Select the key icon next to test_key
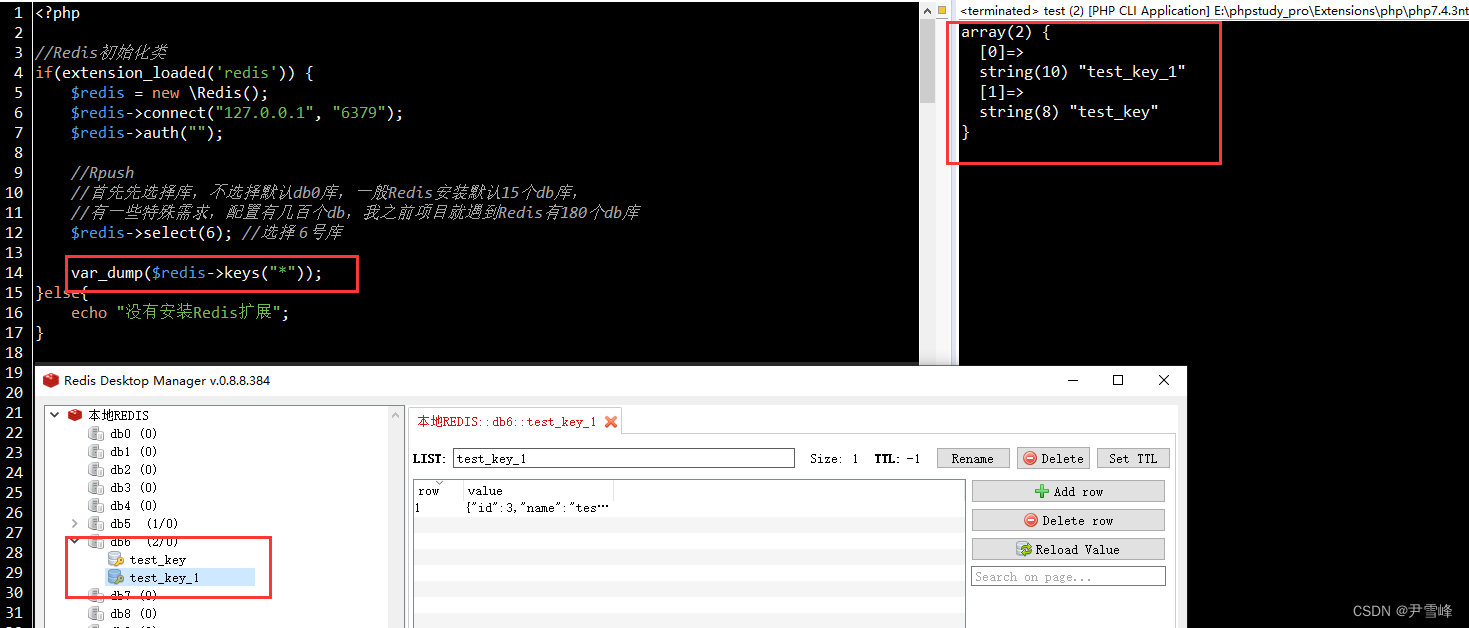The image size is (1469, 628). (115, 559)
